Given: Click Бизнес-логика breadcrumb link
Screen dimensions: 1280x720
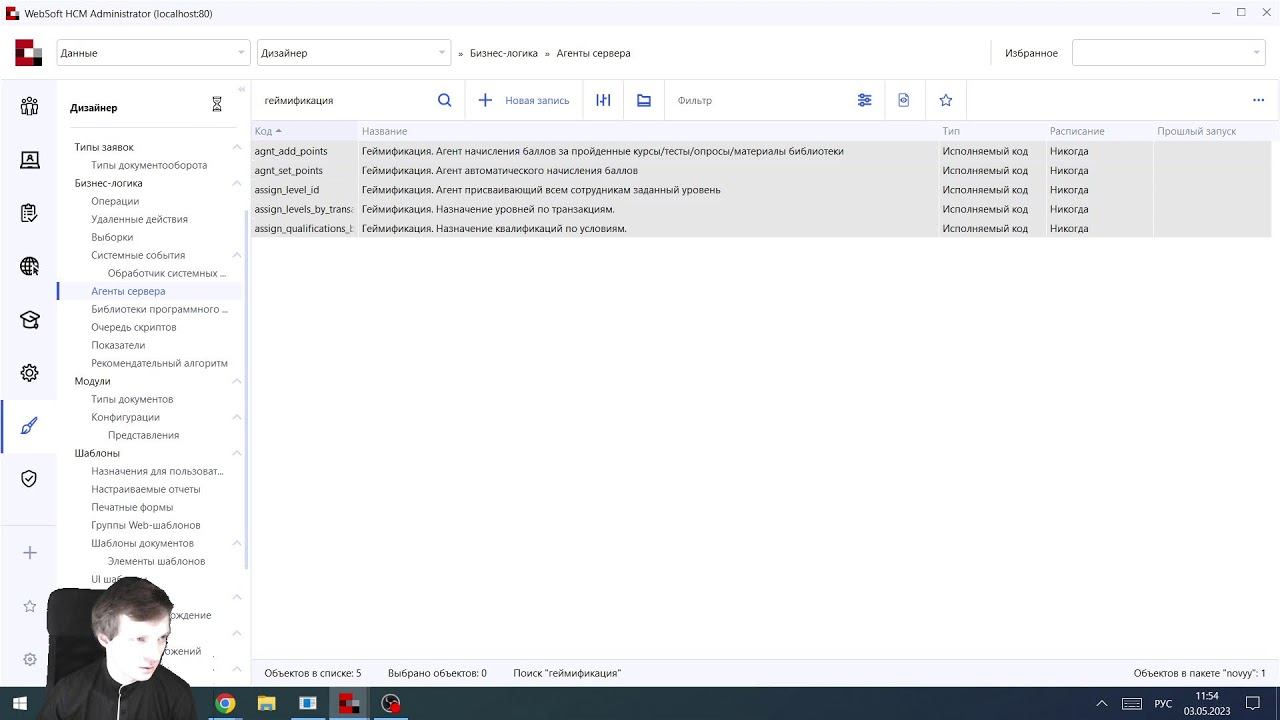Looking at the screenshot, I should pos(504,53).
